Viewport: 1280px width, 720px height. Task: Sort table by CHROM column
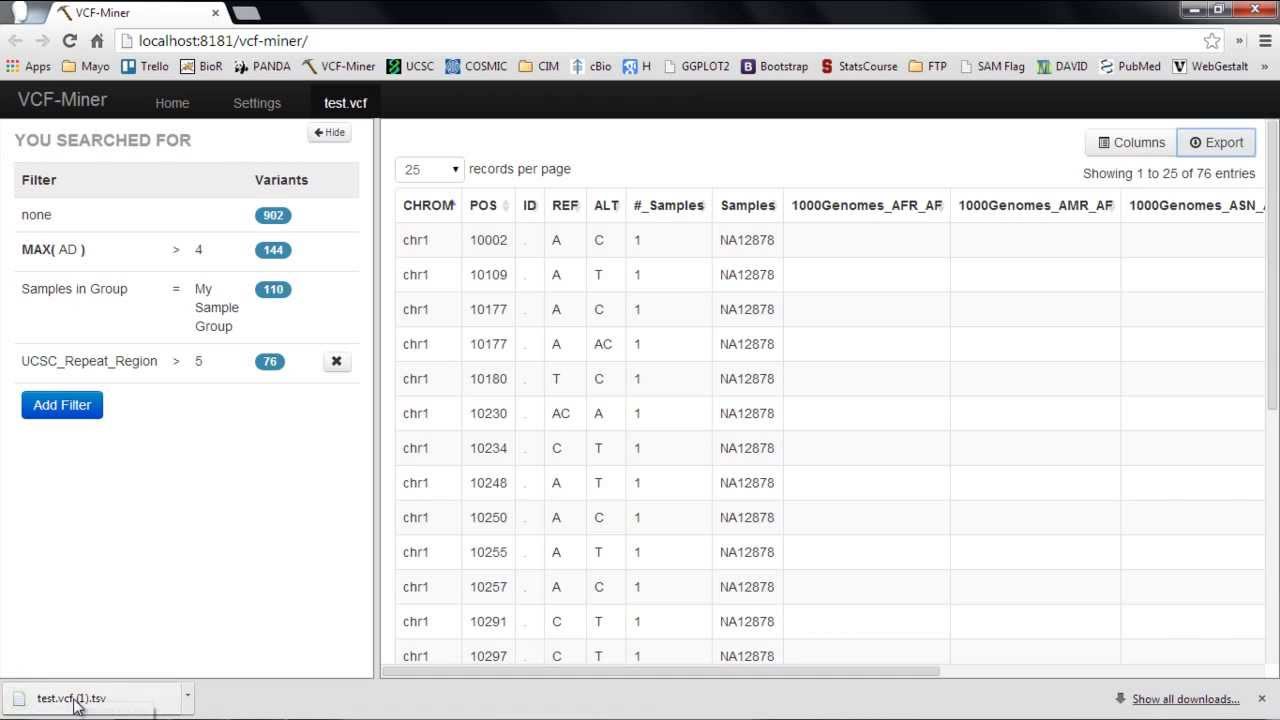point(428,205)
